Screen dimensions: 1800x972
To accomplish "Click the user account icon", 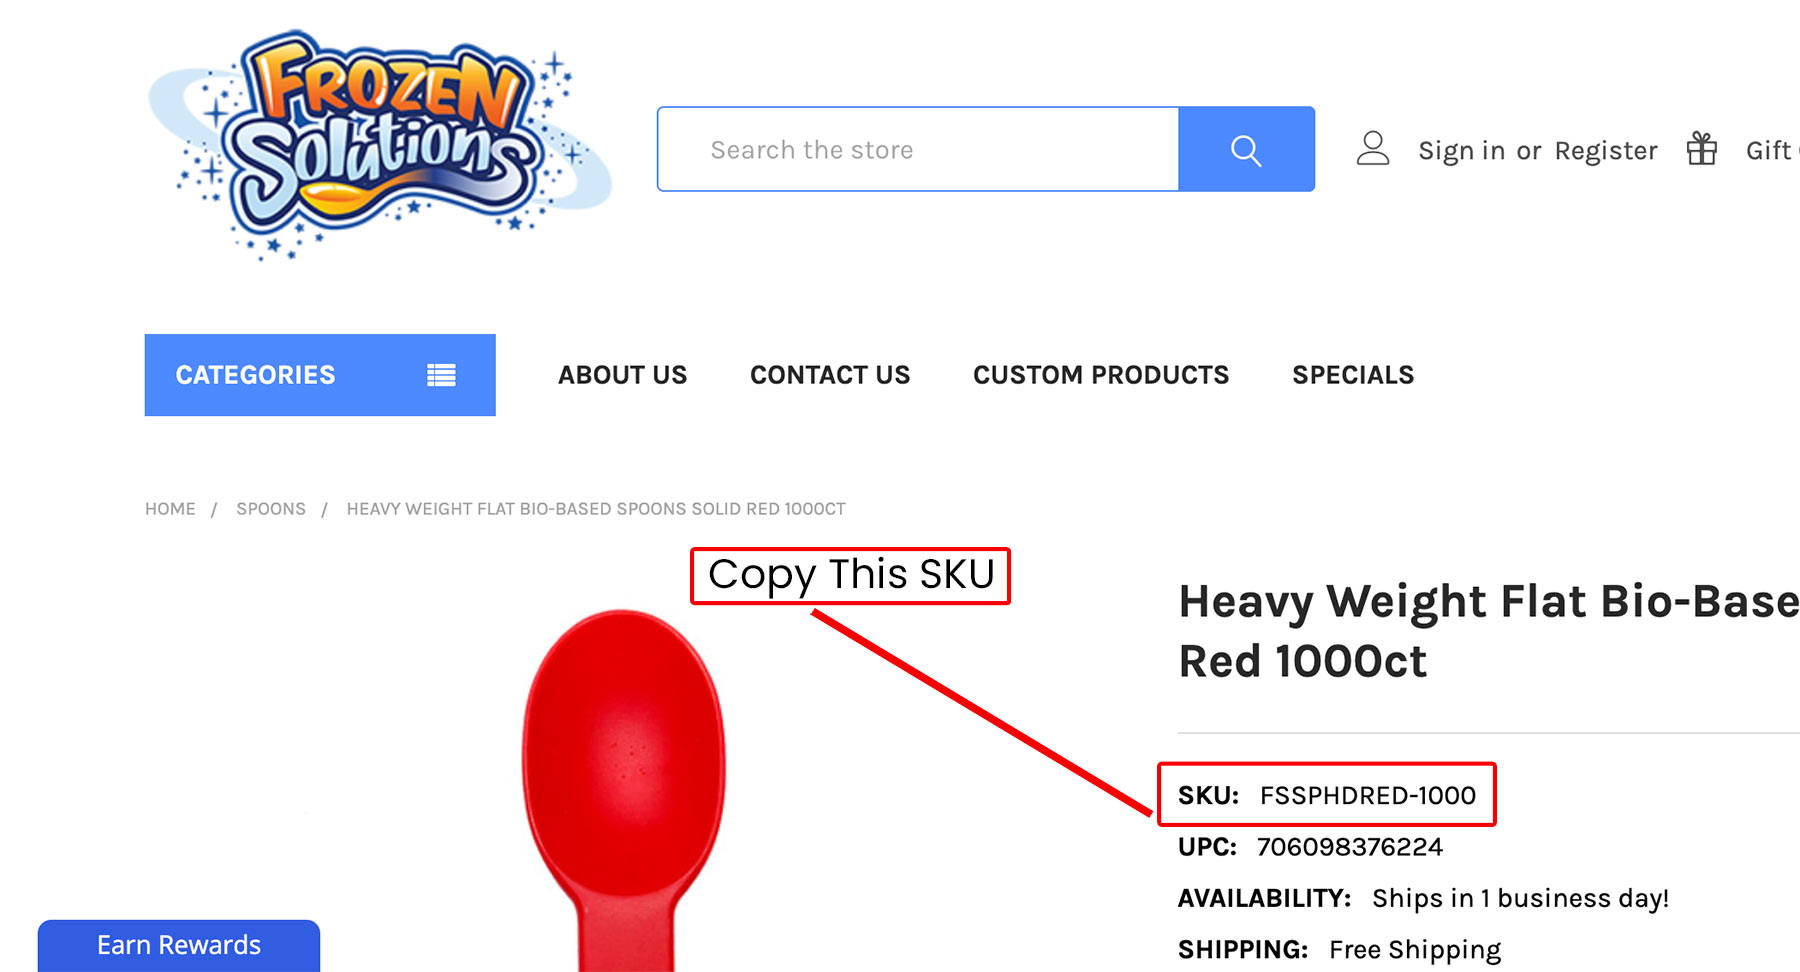I will pos(1373,149).
